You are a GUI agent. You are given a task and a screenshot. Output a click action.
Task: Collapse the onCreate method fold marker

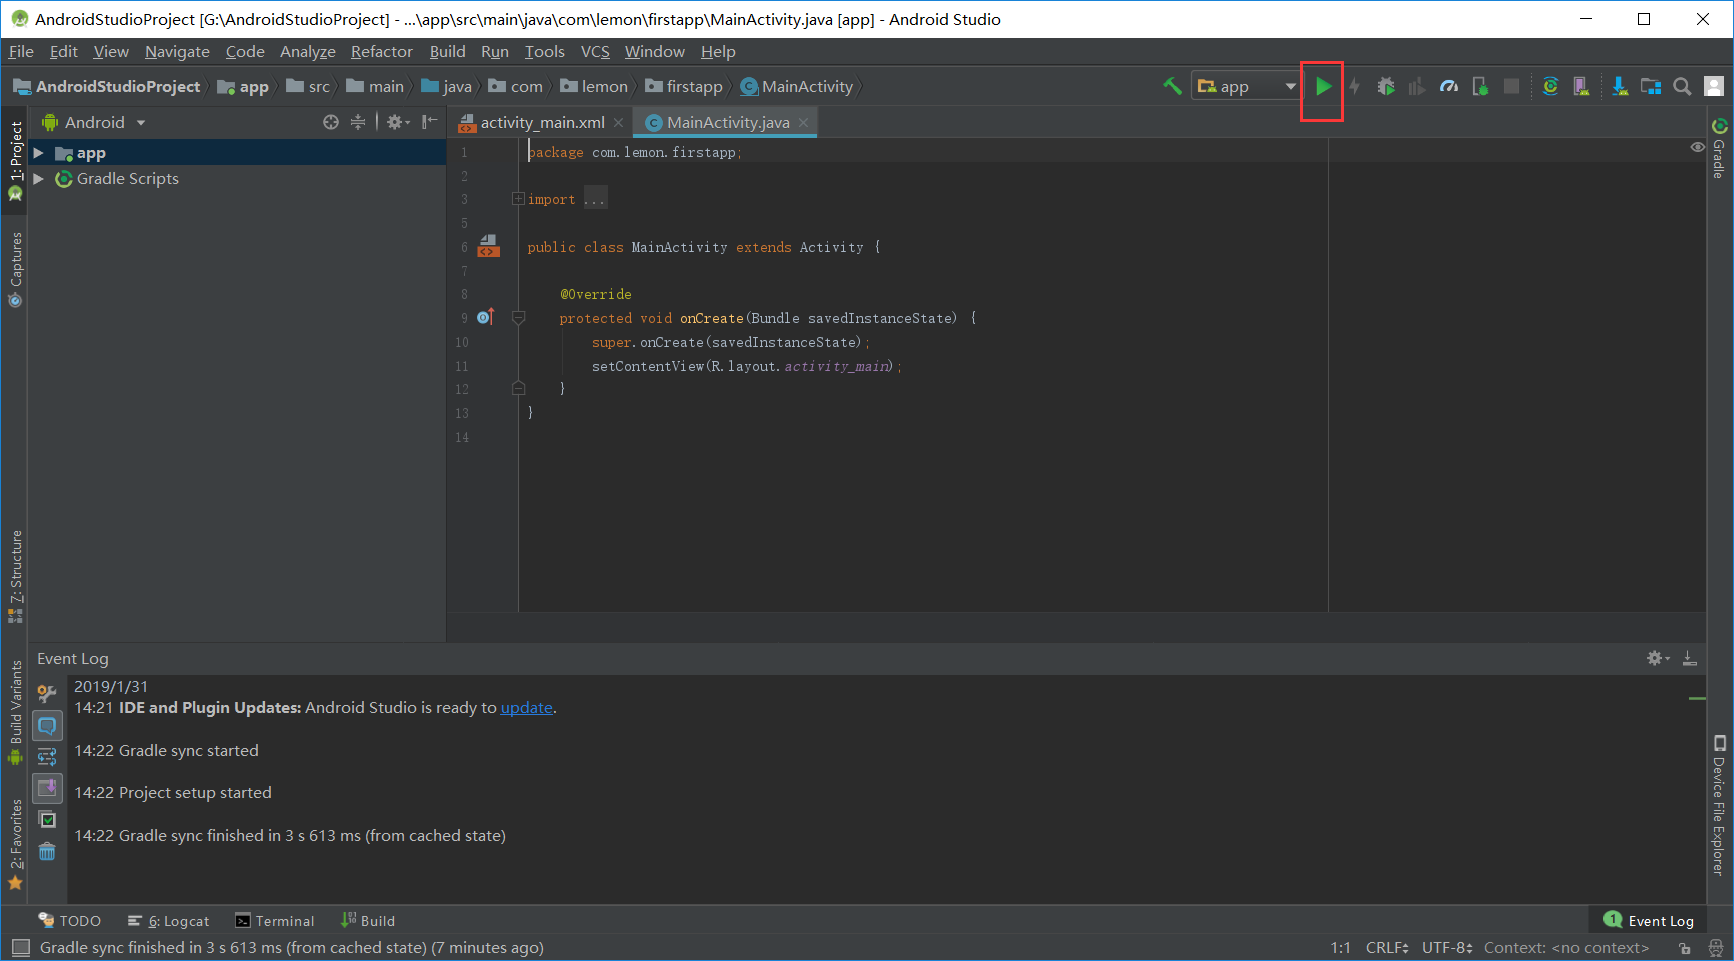(518, 318)
